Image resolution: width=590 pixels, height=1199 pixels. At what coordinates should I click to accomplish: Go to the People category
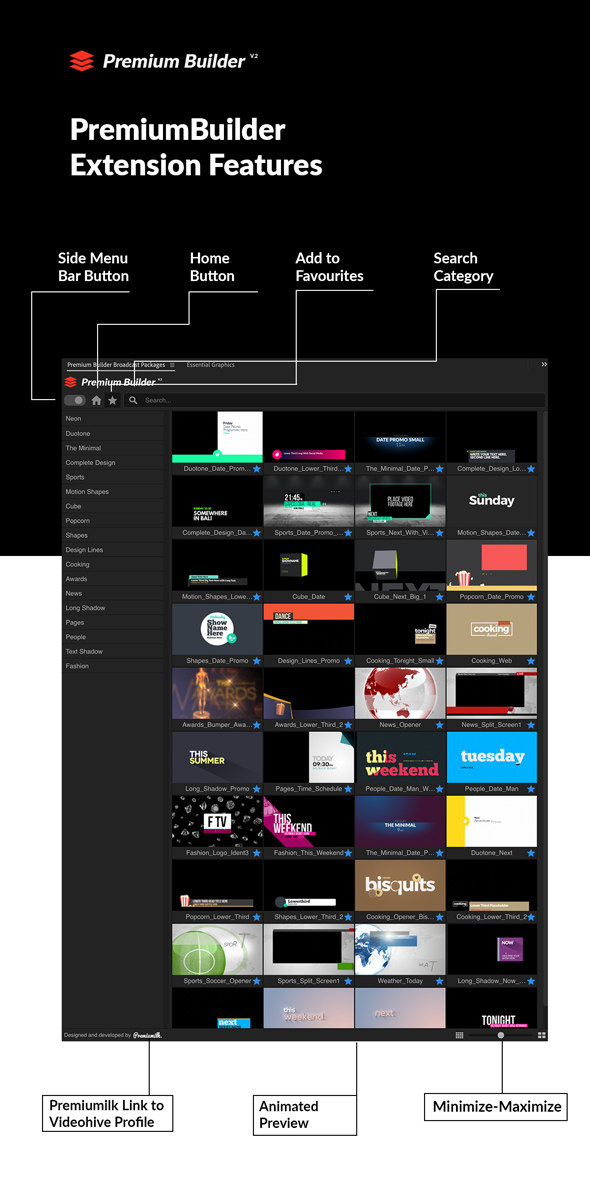(115, 637)
